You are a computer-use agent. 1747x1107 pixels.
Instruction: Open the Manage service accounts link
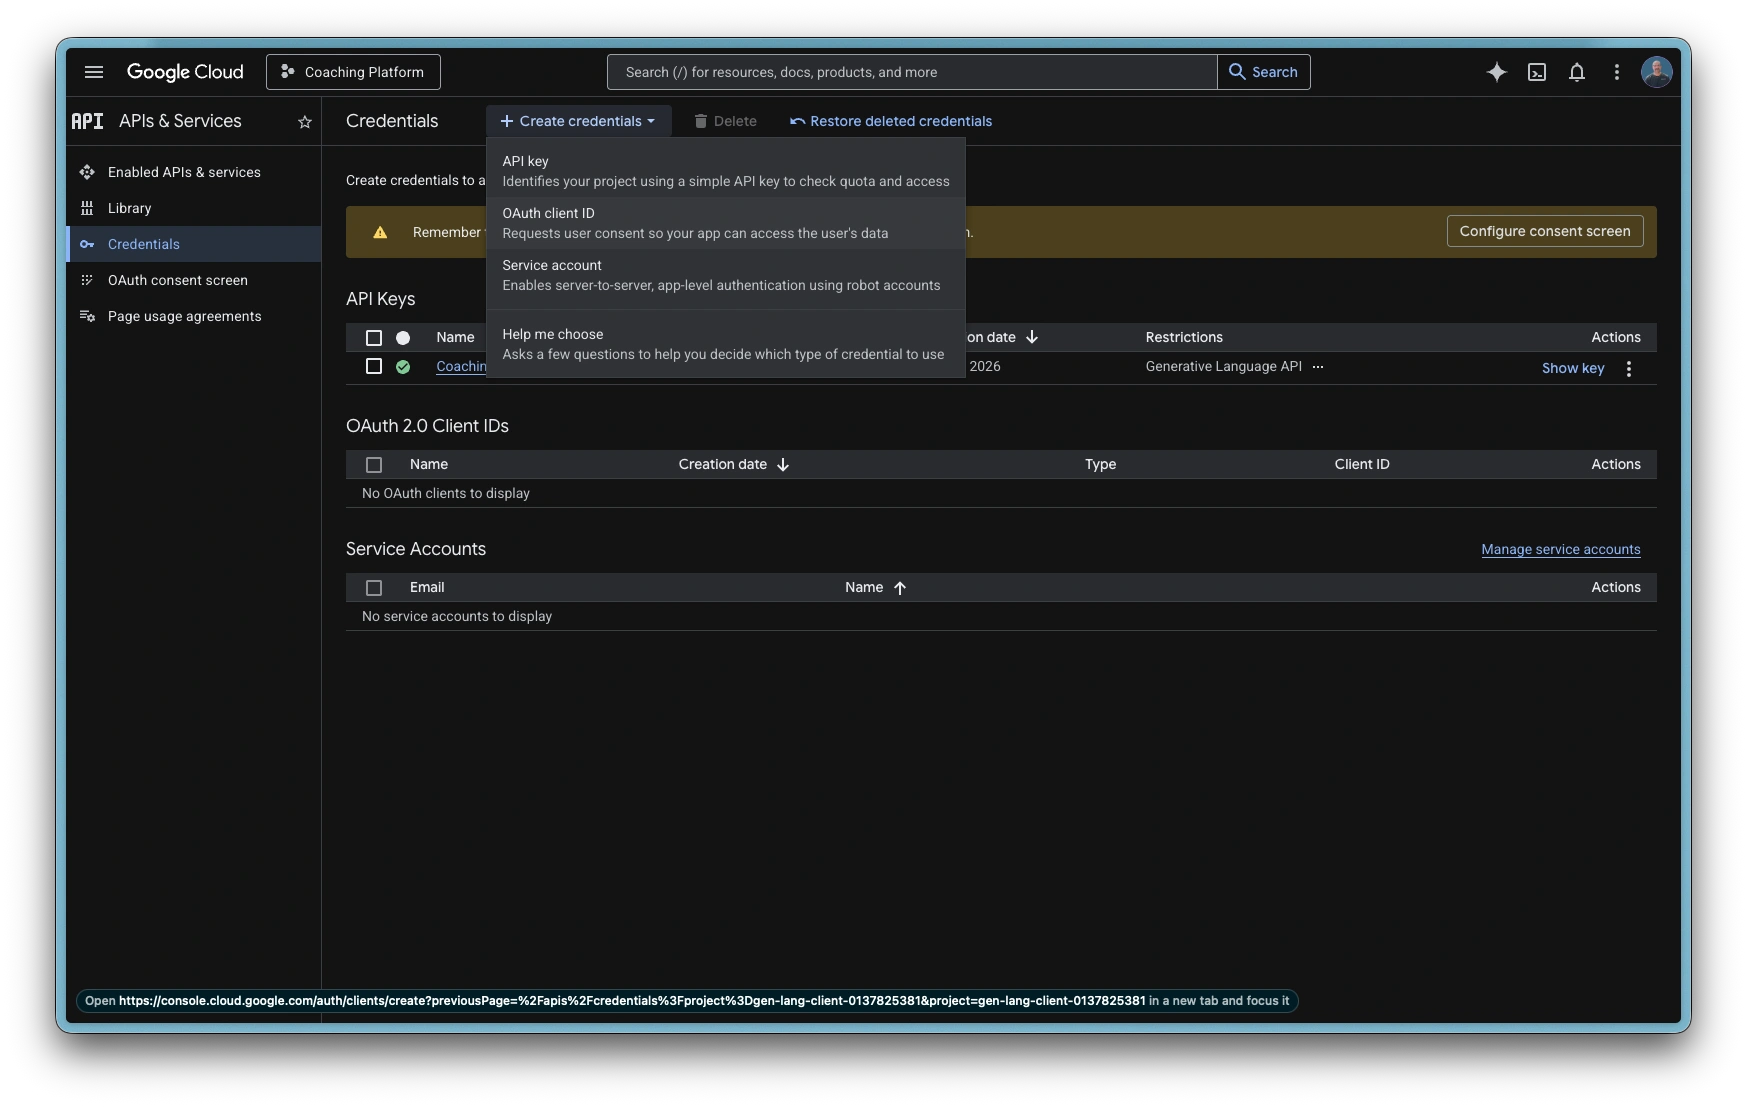point(1560,549)
